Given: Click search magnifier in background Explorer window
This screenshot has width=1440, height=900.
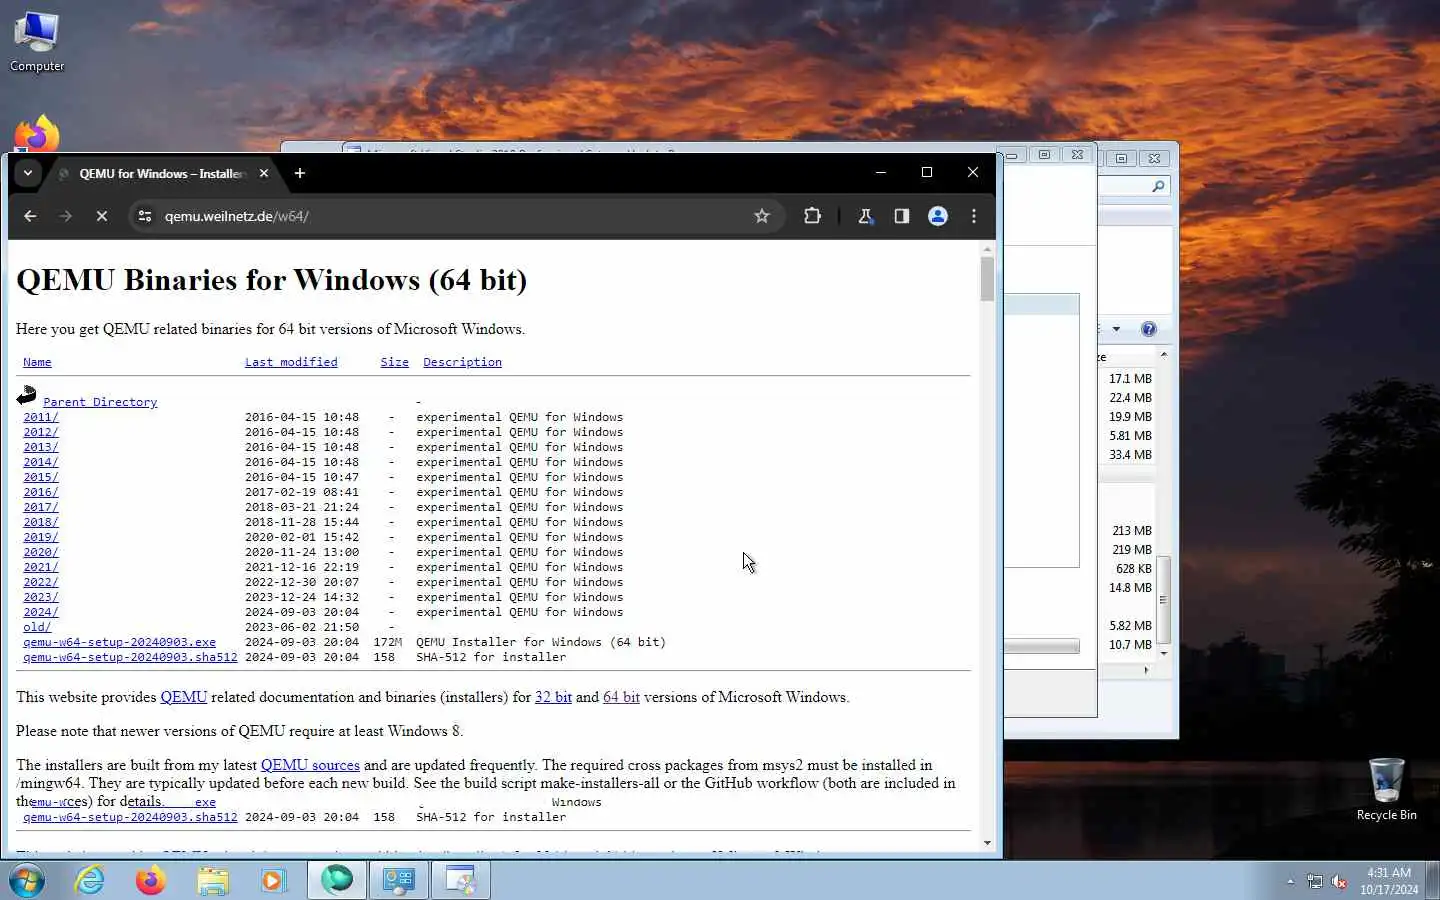Looking at the screenshot, I should [x=1158, y=186].
